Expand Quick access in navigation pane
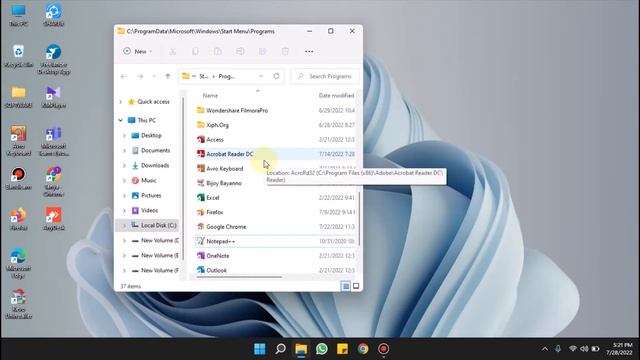This screenshot has height=360, width=640. click(120, 102)
